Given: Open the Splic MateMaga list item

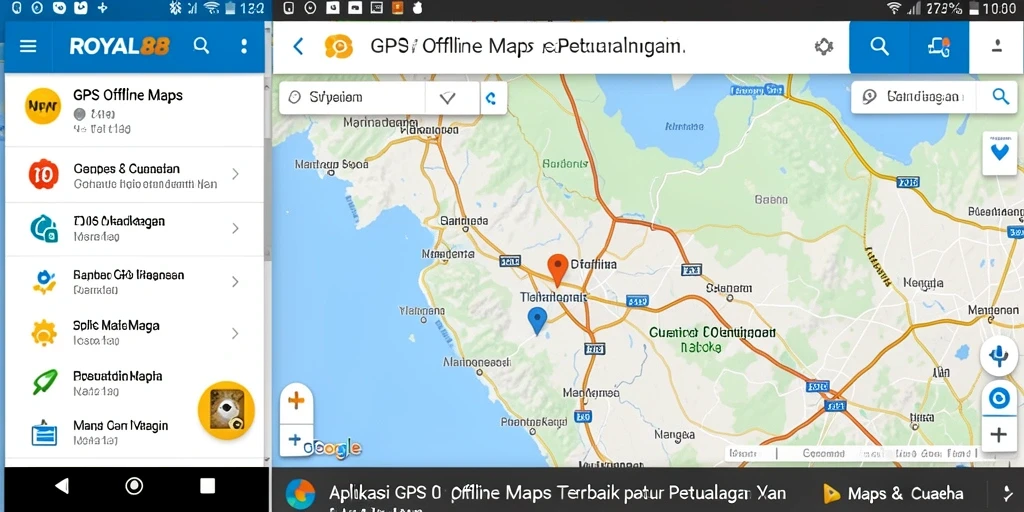Looking at the screenshot, I should click(134, 333).
